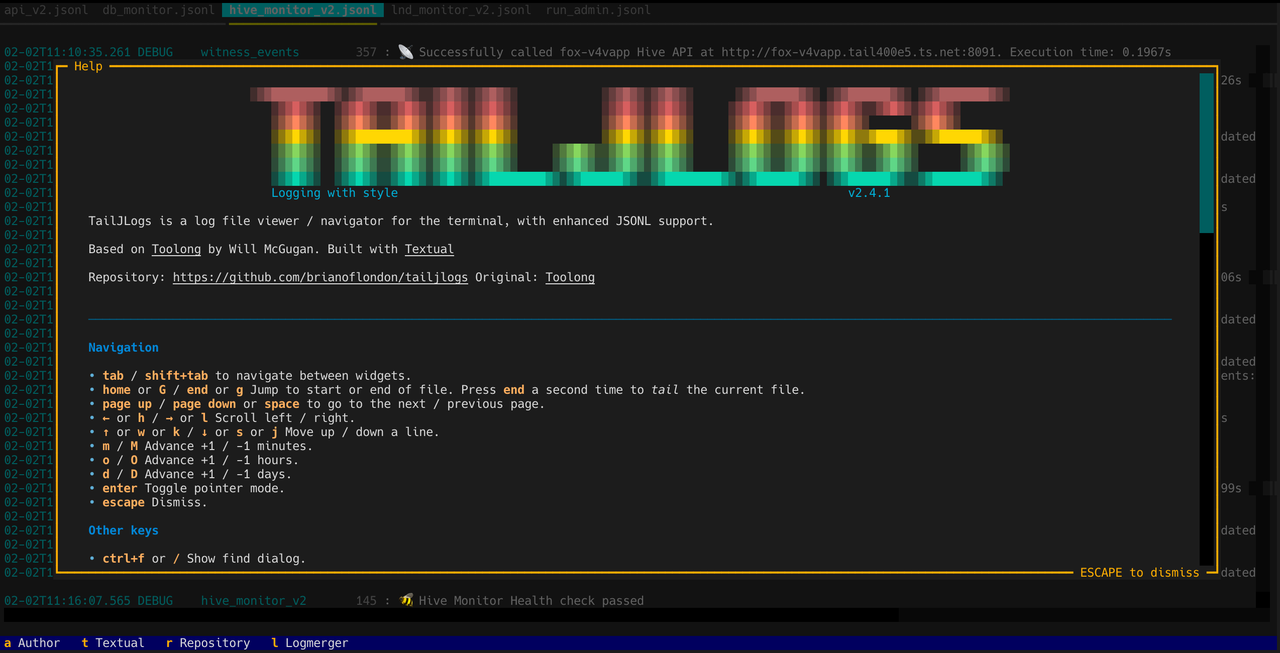This screenshot has height=653, width=1280.
Task: Open the run_admin.jsonl tab
Action: (598, 10)
